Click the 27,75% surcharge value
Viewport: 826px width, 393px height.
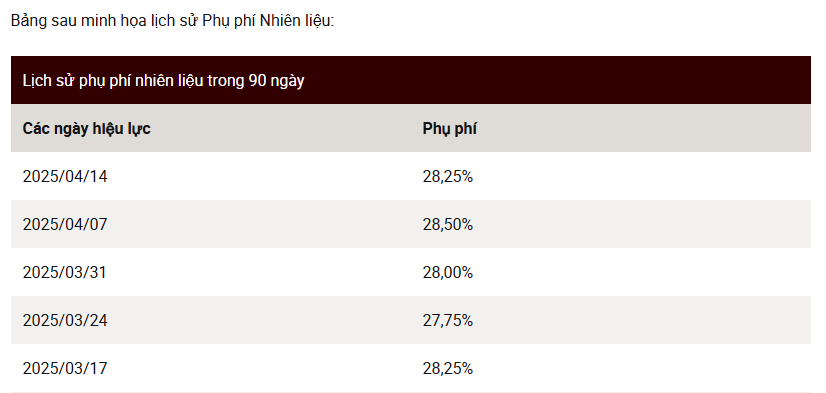coord(448,320)
